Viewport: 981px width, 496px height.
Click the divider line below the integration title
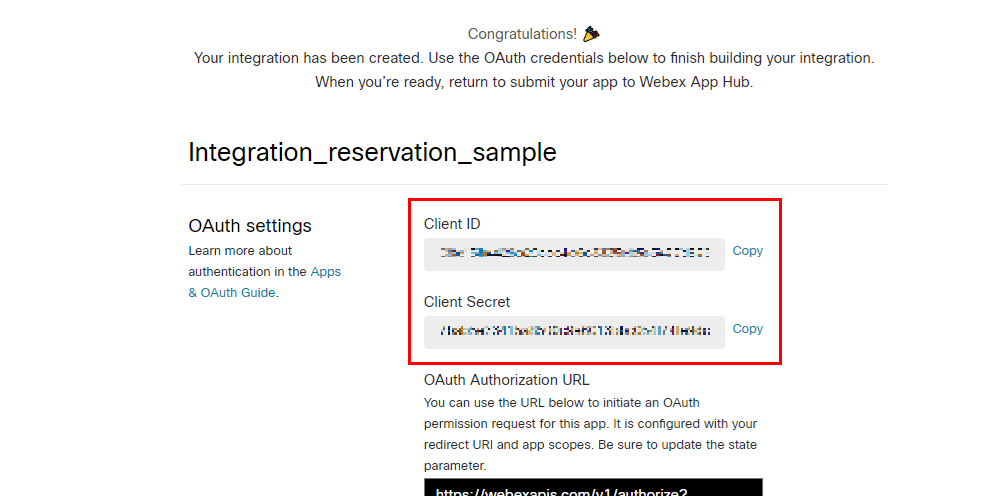[x=534, y=185]
